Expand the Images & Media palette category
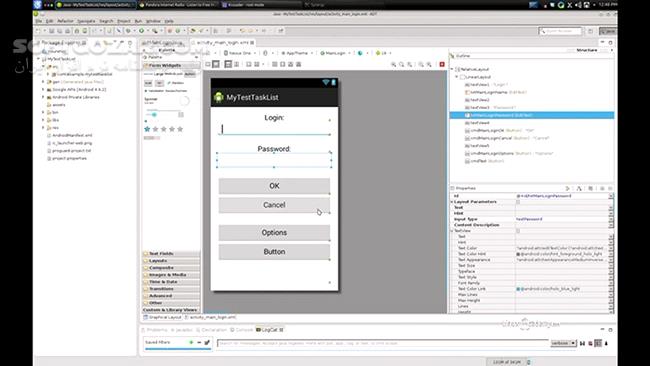650x366 pixels. (x=171, y=275)
